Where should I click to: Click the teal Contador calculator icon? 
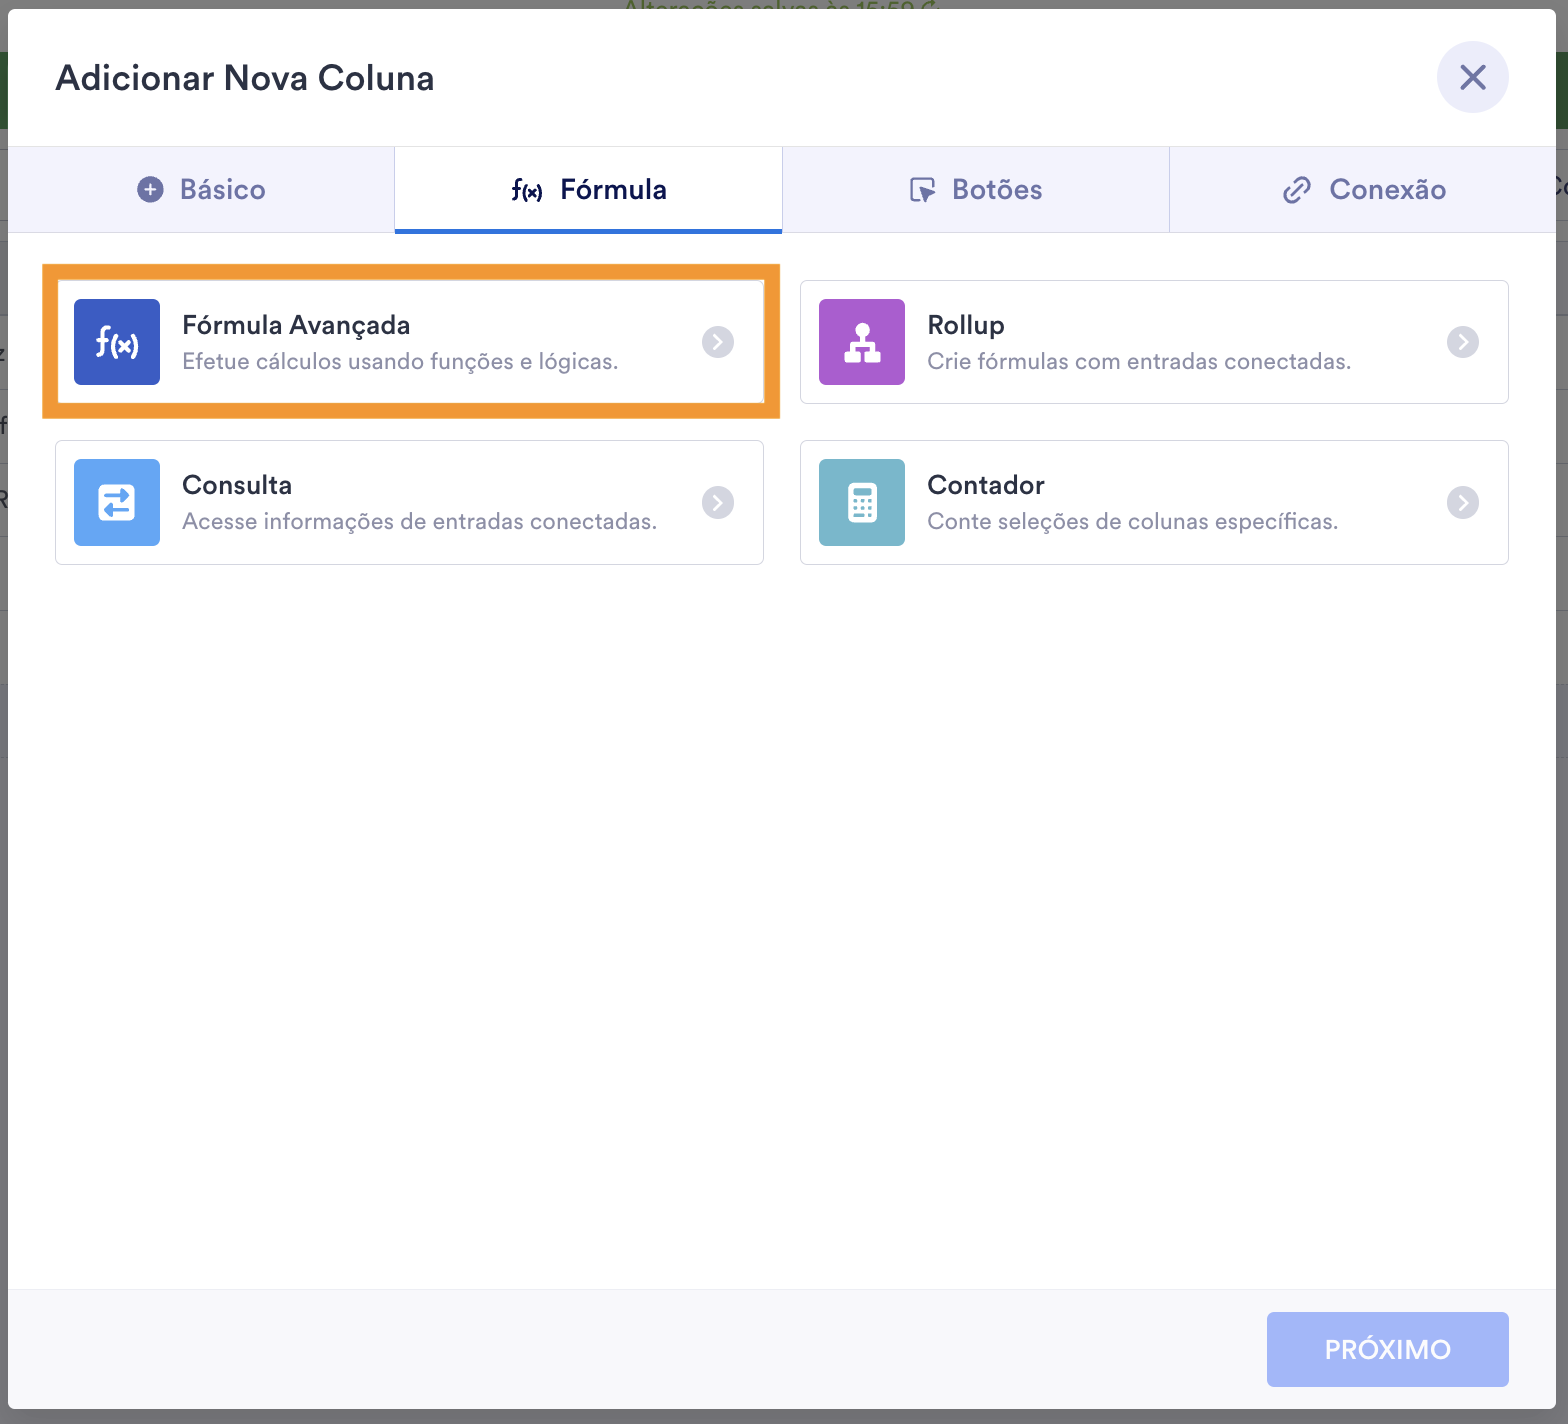pyautogui.click(x=862, y=502)
